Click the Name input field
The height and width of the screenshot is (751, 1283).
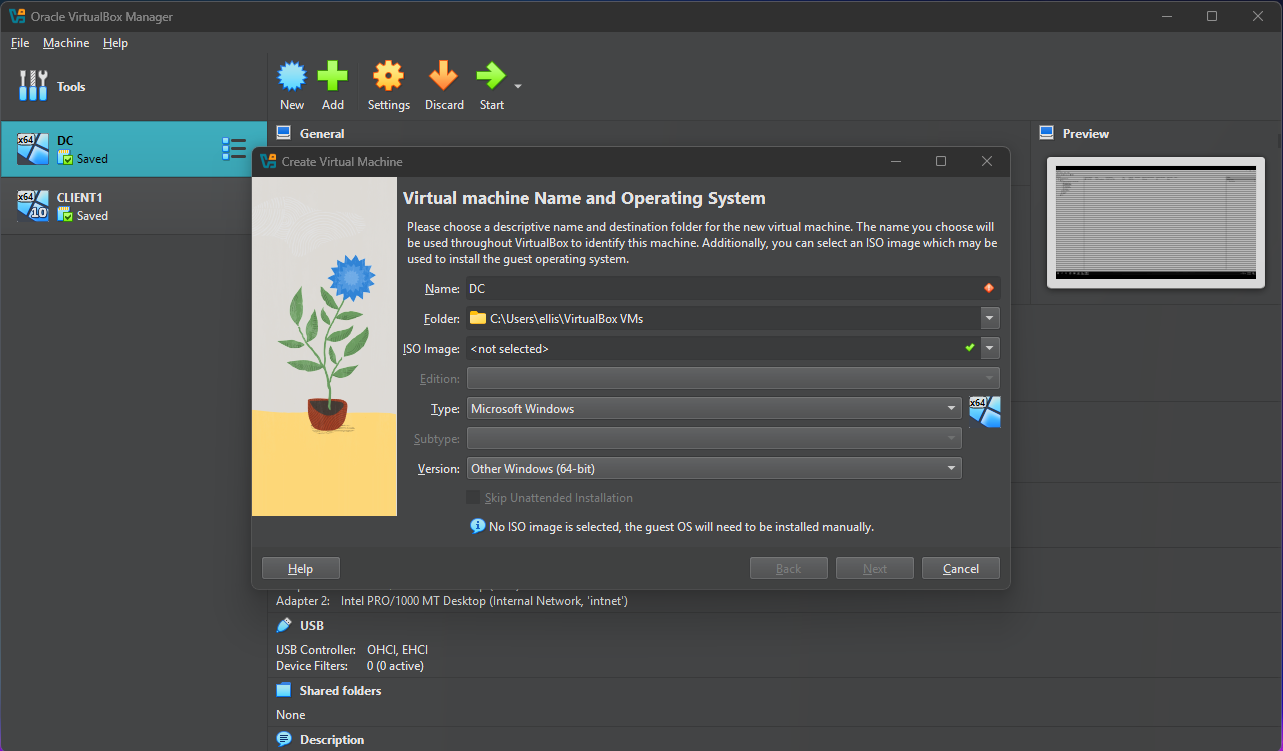(733, 288)
